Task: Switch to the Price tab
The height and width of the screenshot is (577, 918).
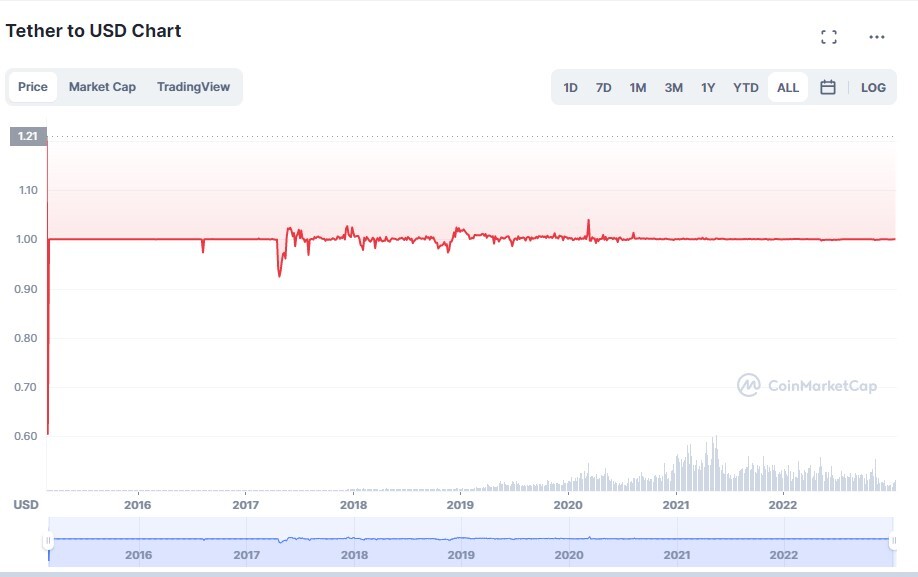Action: coord(33,87)
